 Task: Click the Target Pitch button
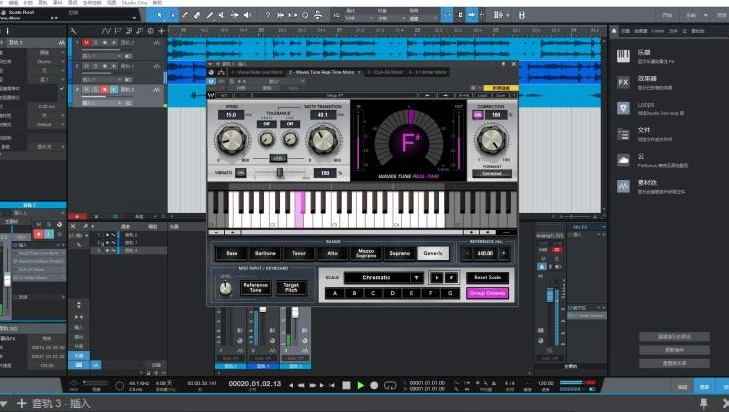[291, 287]
